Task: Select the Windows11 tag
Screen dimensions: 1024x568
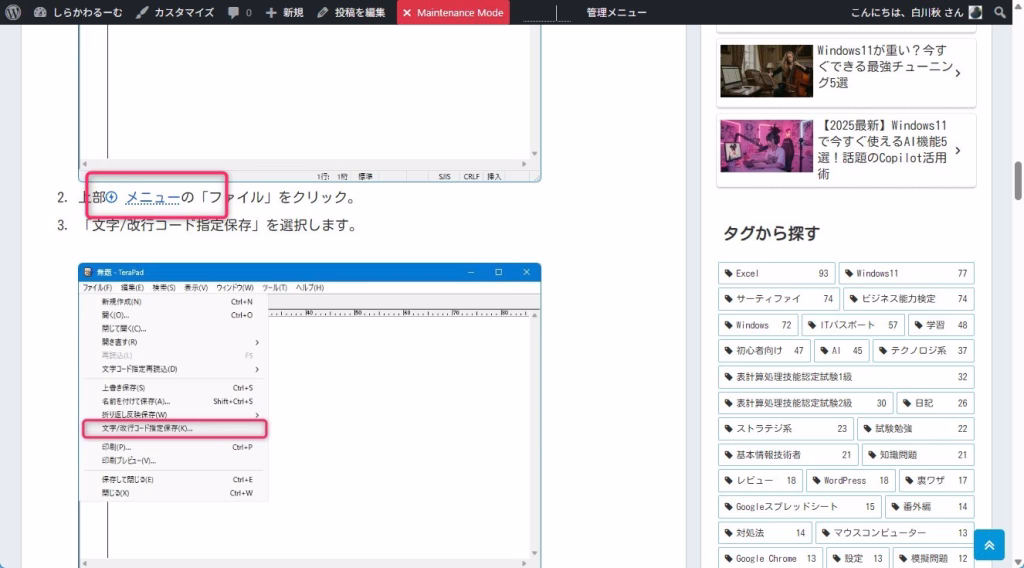Action: point(906,273)
